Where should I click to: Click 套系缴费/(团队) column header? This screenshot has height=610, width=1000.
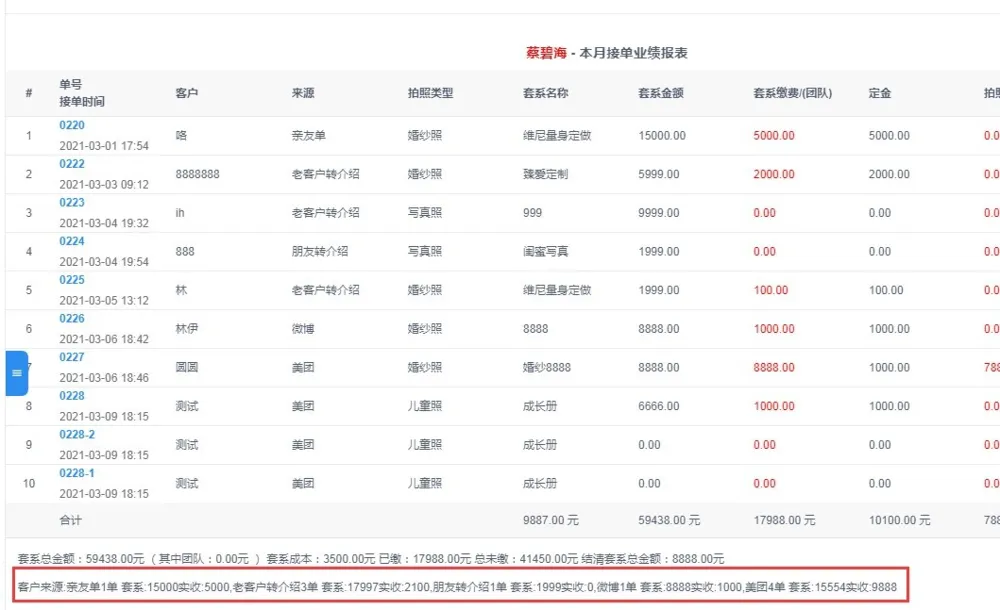tap(792, 93)
